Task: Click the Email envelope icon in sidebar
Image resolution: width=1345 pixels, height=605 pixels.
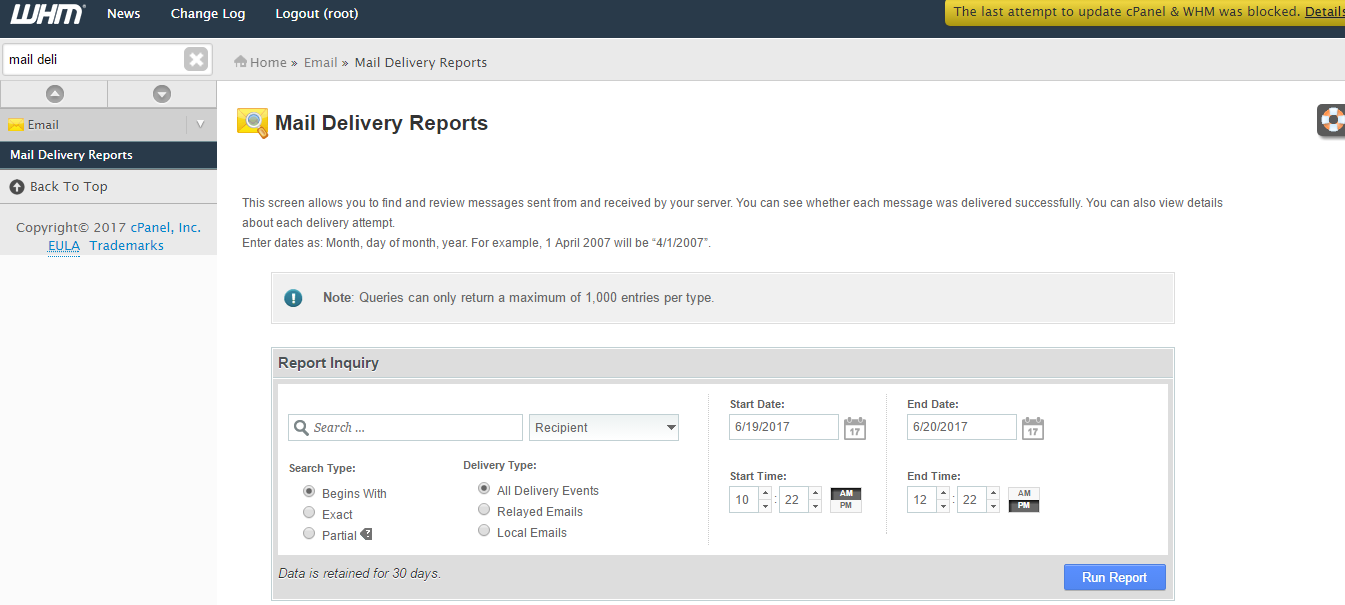Action: 16,125
